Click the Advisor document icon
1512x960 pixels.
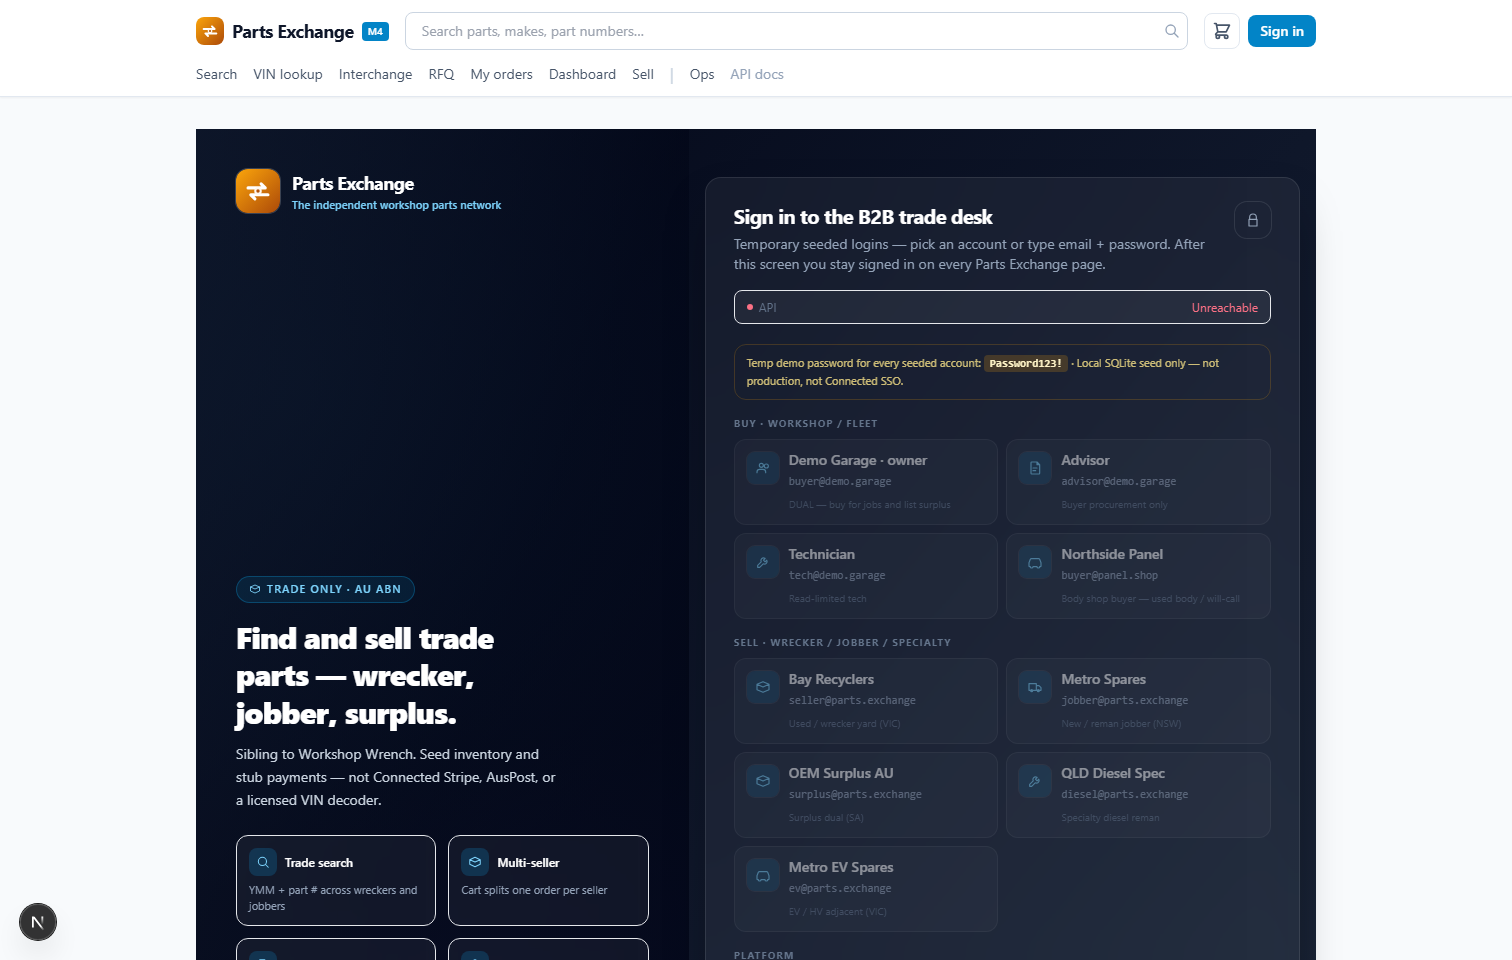[x=1035, y=468]
